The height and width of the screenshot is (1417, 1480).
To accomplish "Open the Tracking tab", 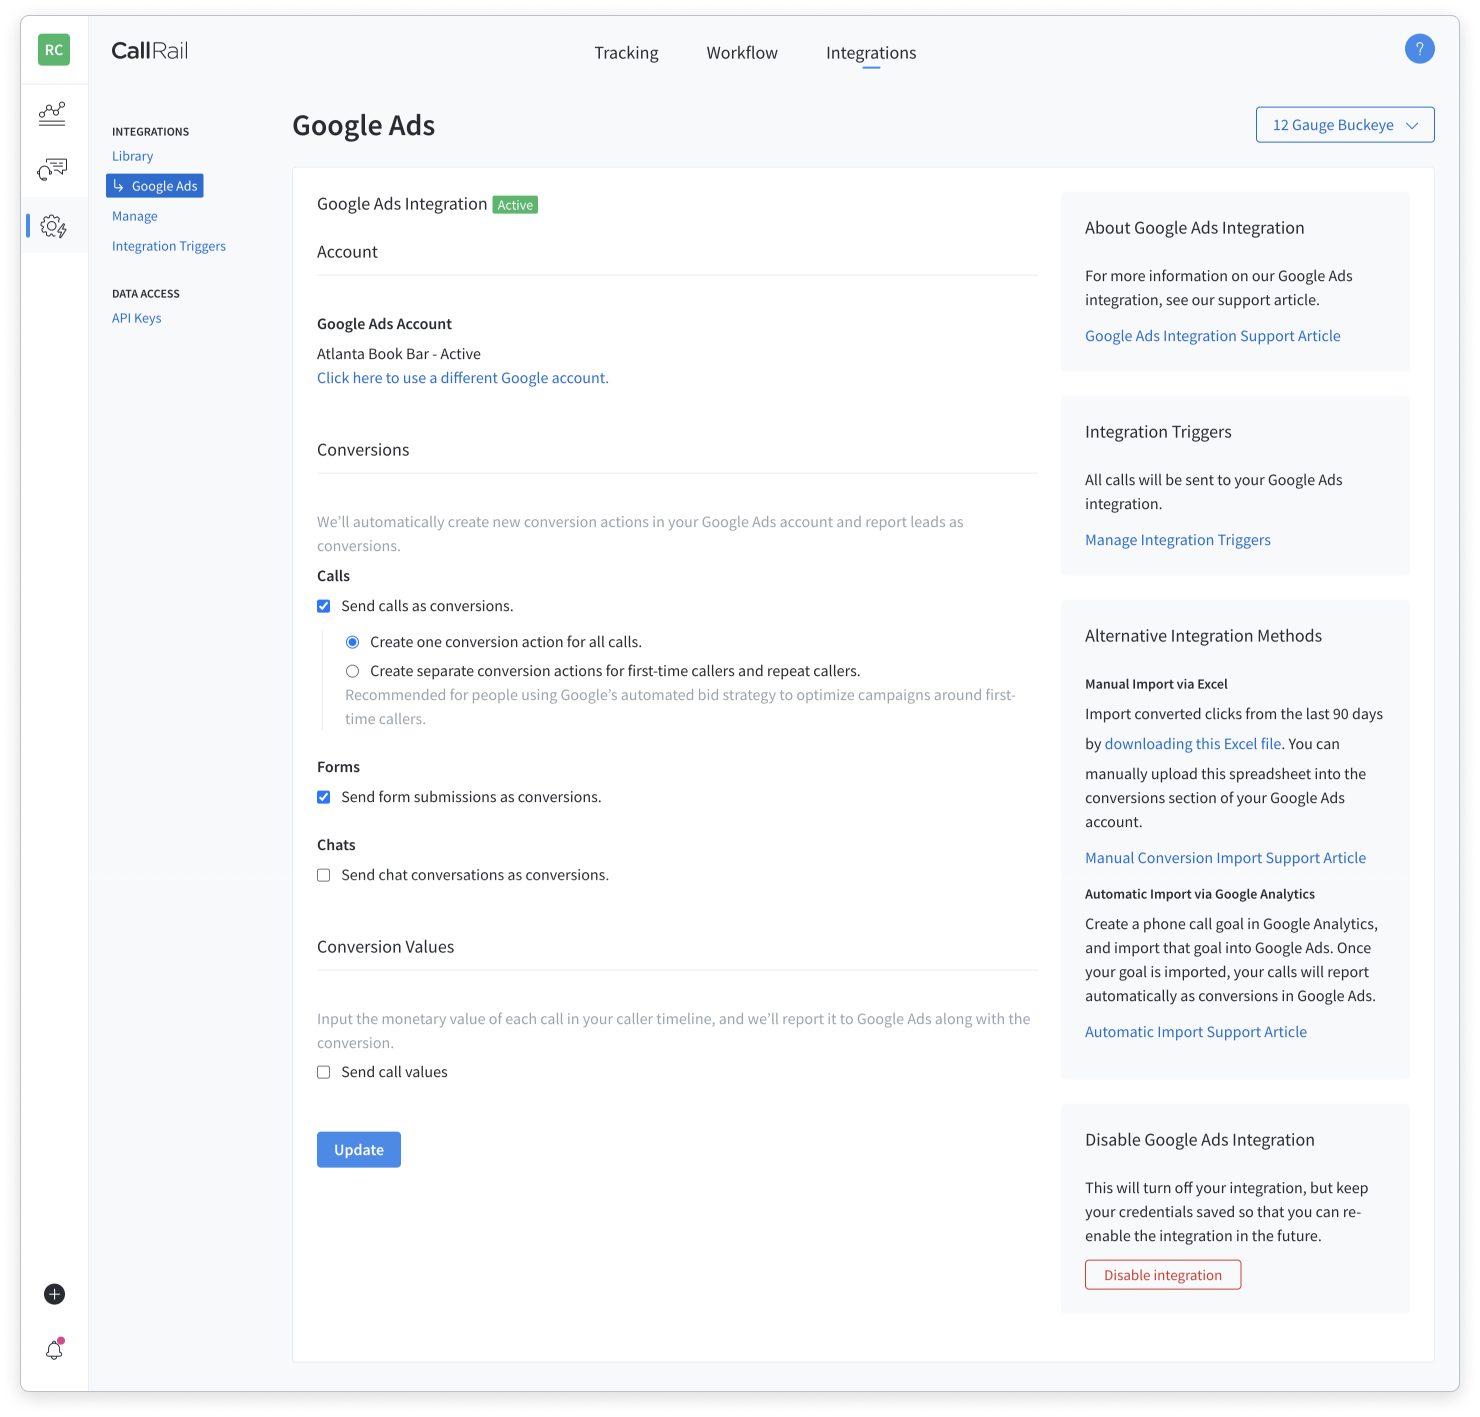I will click(x=626, y=53).
